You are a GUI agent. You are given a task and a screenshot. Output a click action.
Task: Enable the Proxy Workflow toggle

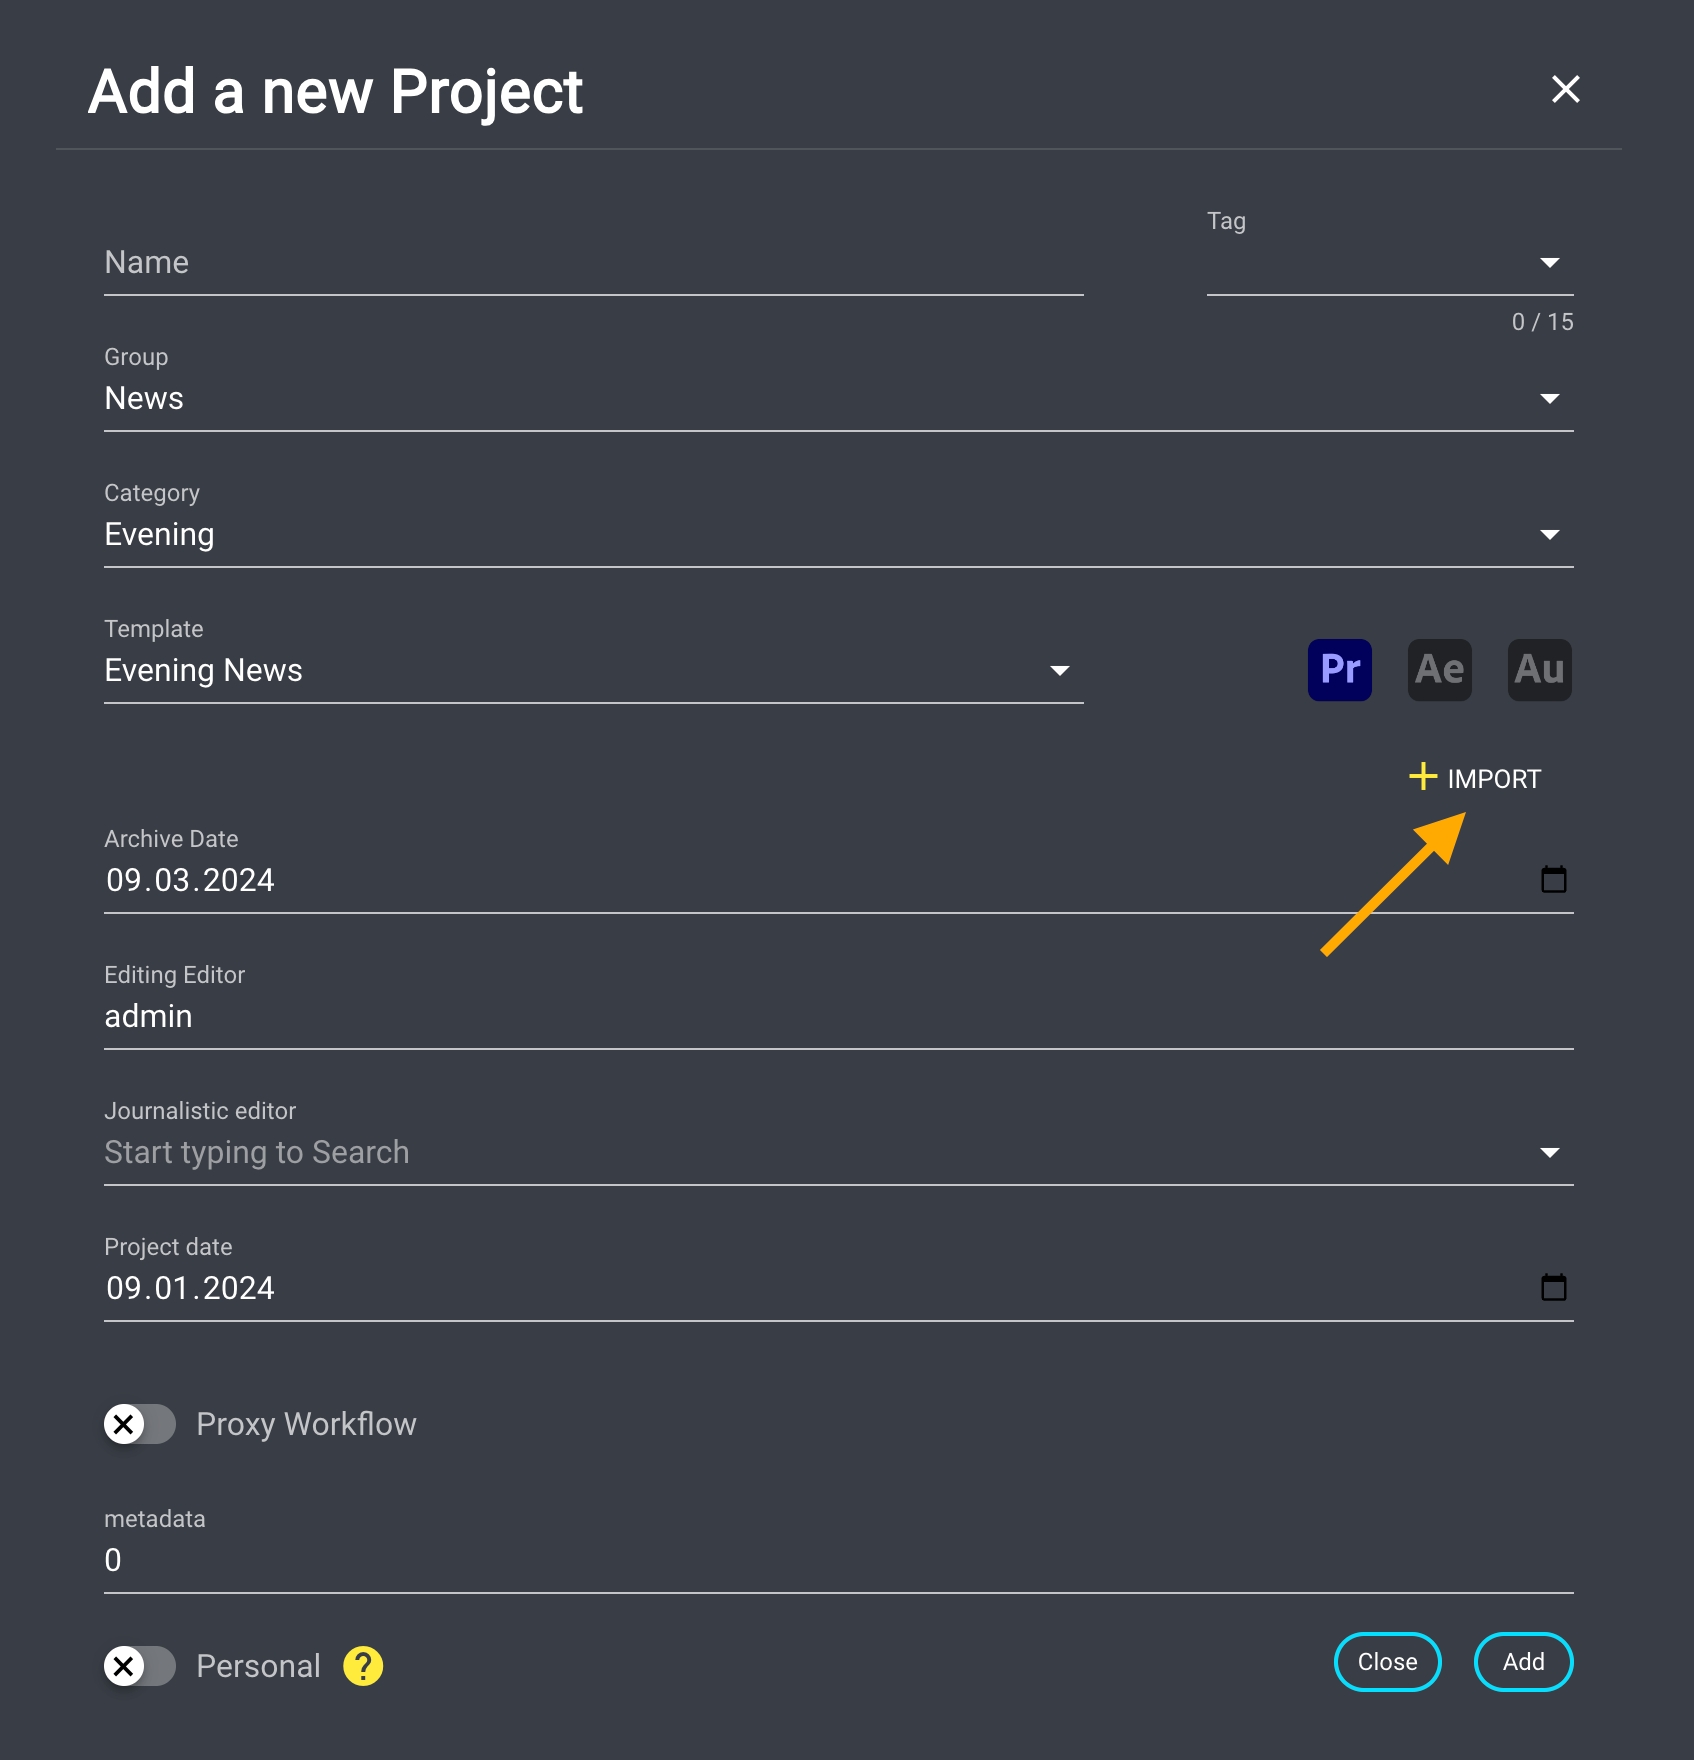click(x=140, y=1424)
